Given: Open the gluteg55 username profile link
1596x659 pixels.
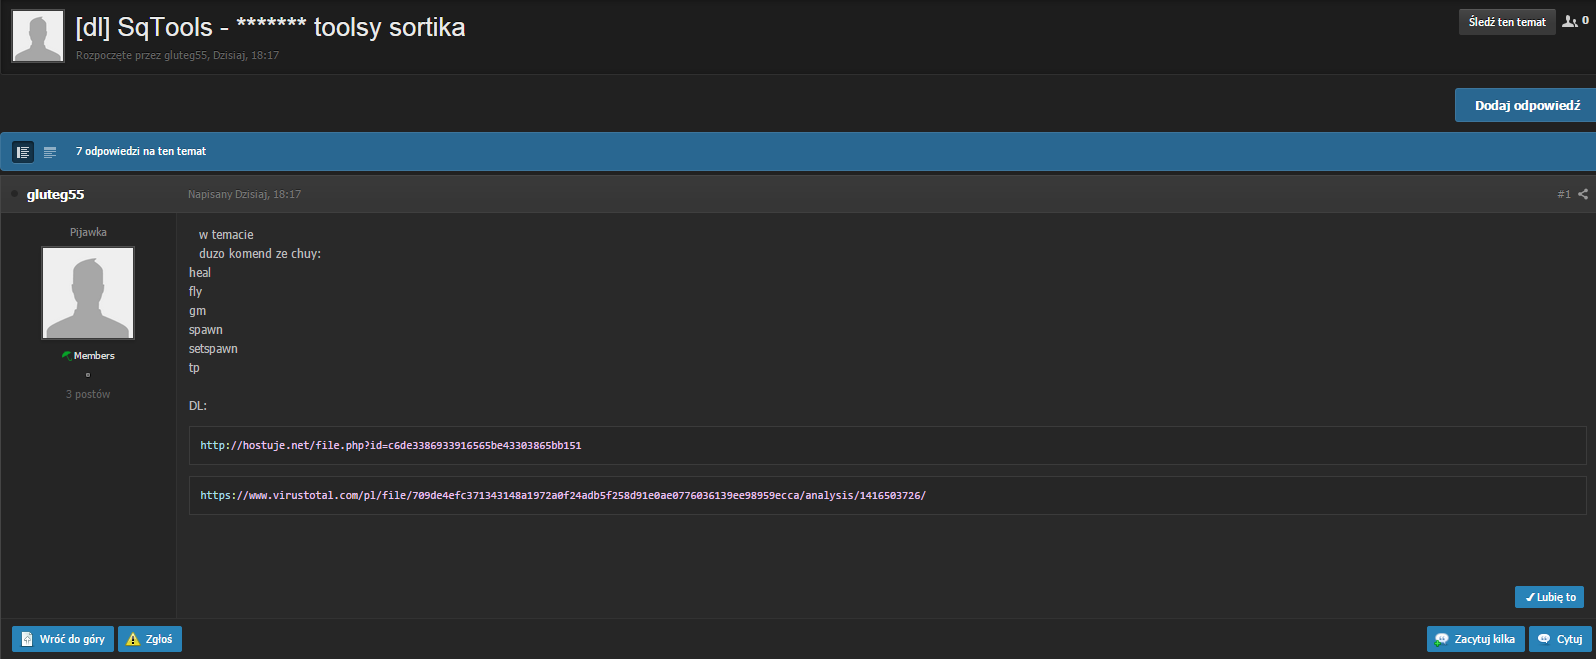Looking at the screenshot, I should (x=55, y=194).
